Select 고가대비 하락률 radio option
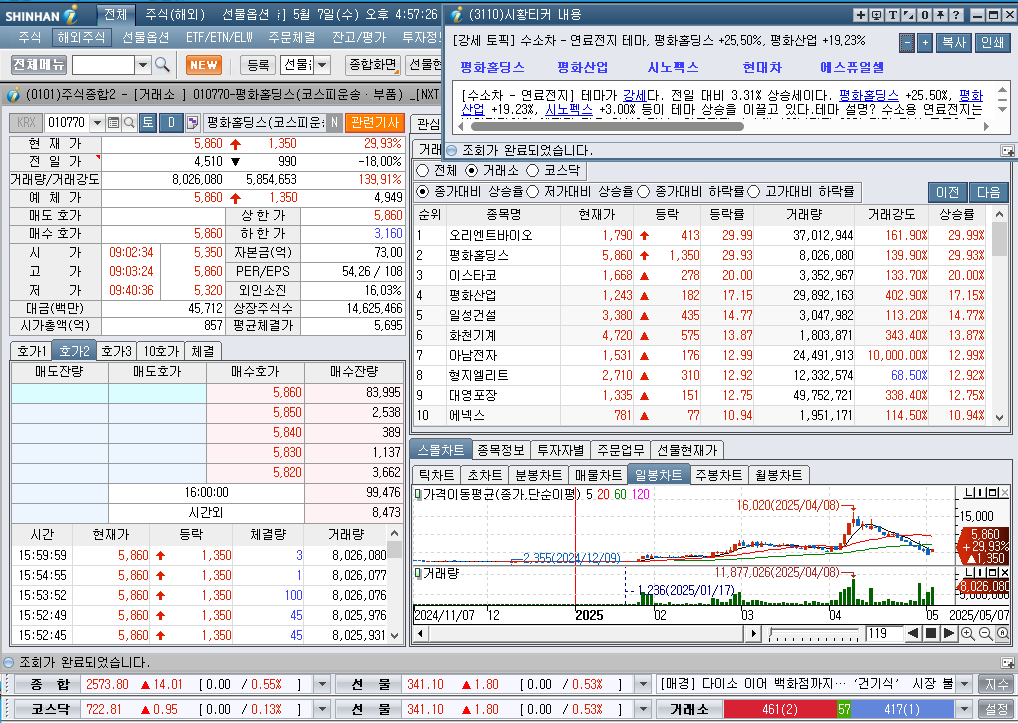This screenshot has width=1018, height=723. coord(754,191)
